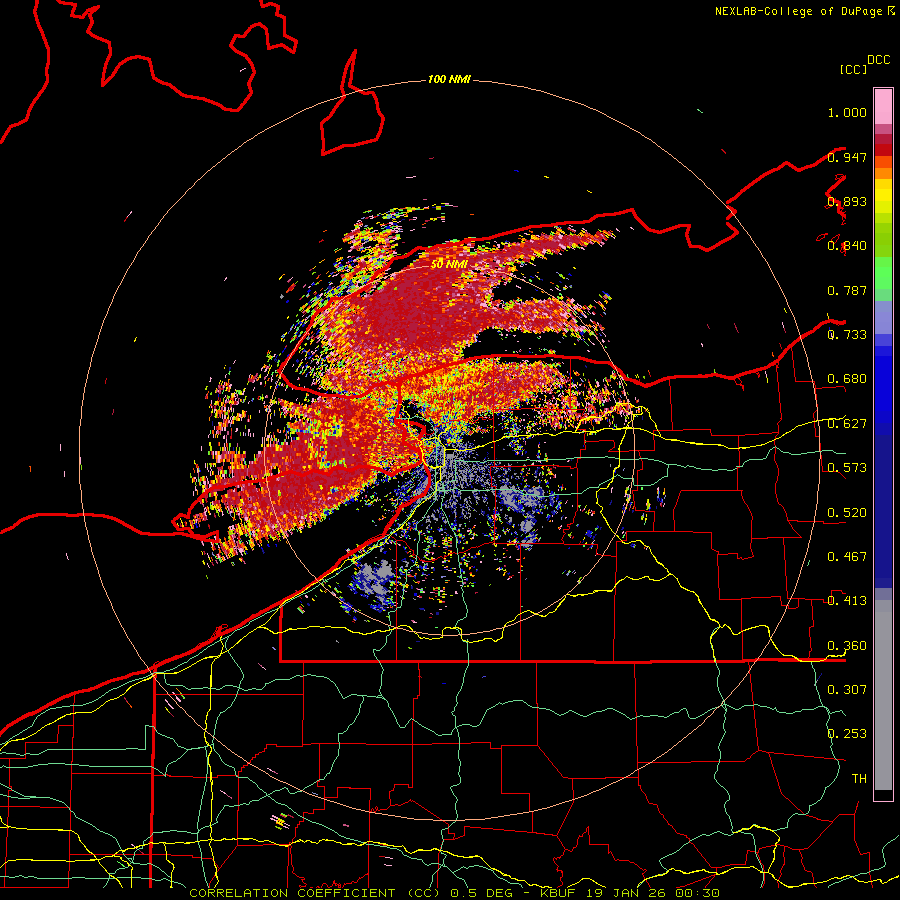Image resolution: width=900 pixels, height=900 pixels.
Task: Click the [CC] units label
Action: [x=853, y=69]
